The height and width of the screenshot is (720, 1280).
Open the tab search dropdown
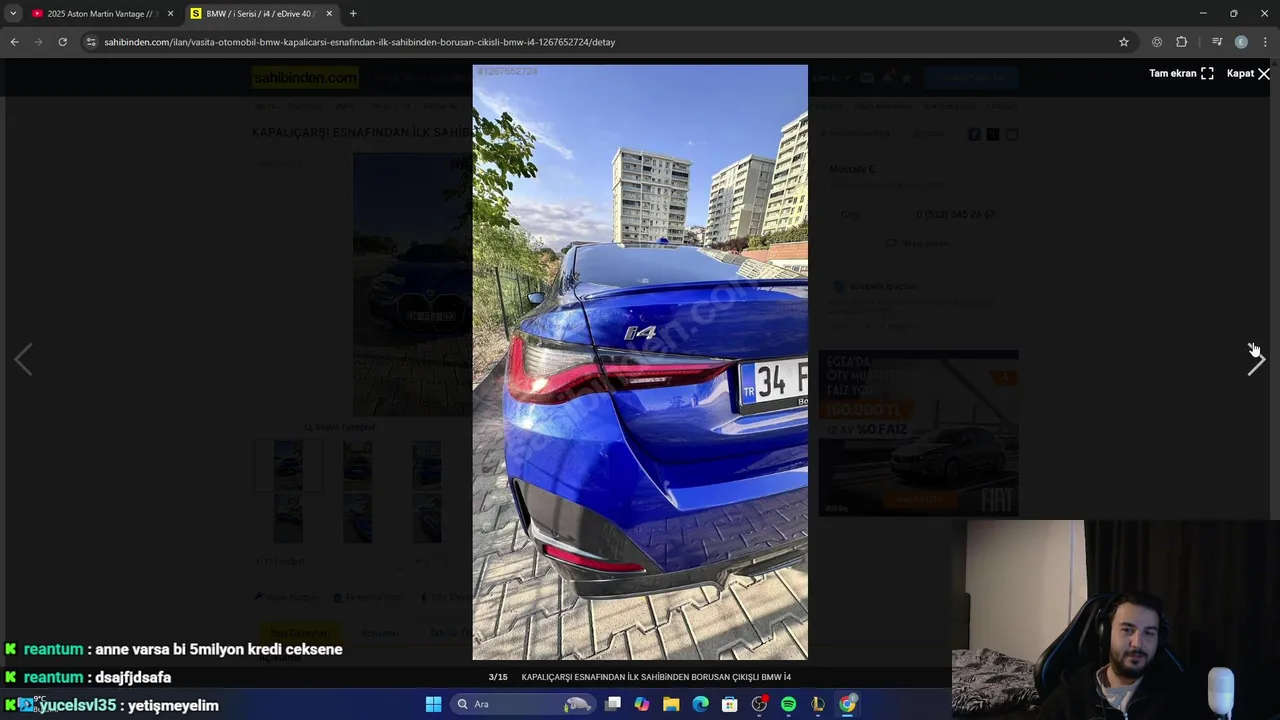click(x=13, y=14)
